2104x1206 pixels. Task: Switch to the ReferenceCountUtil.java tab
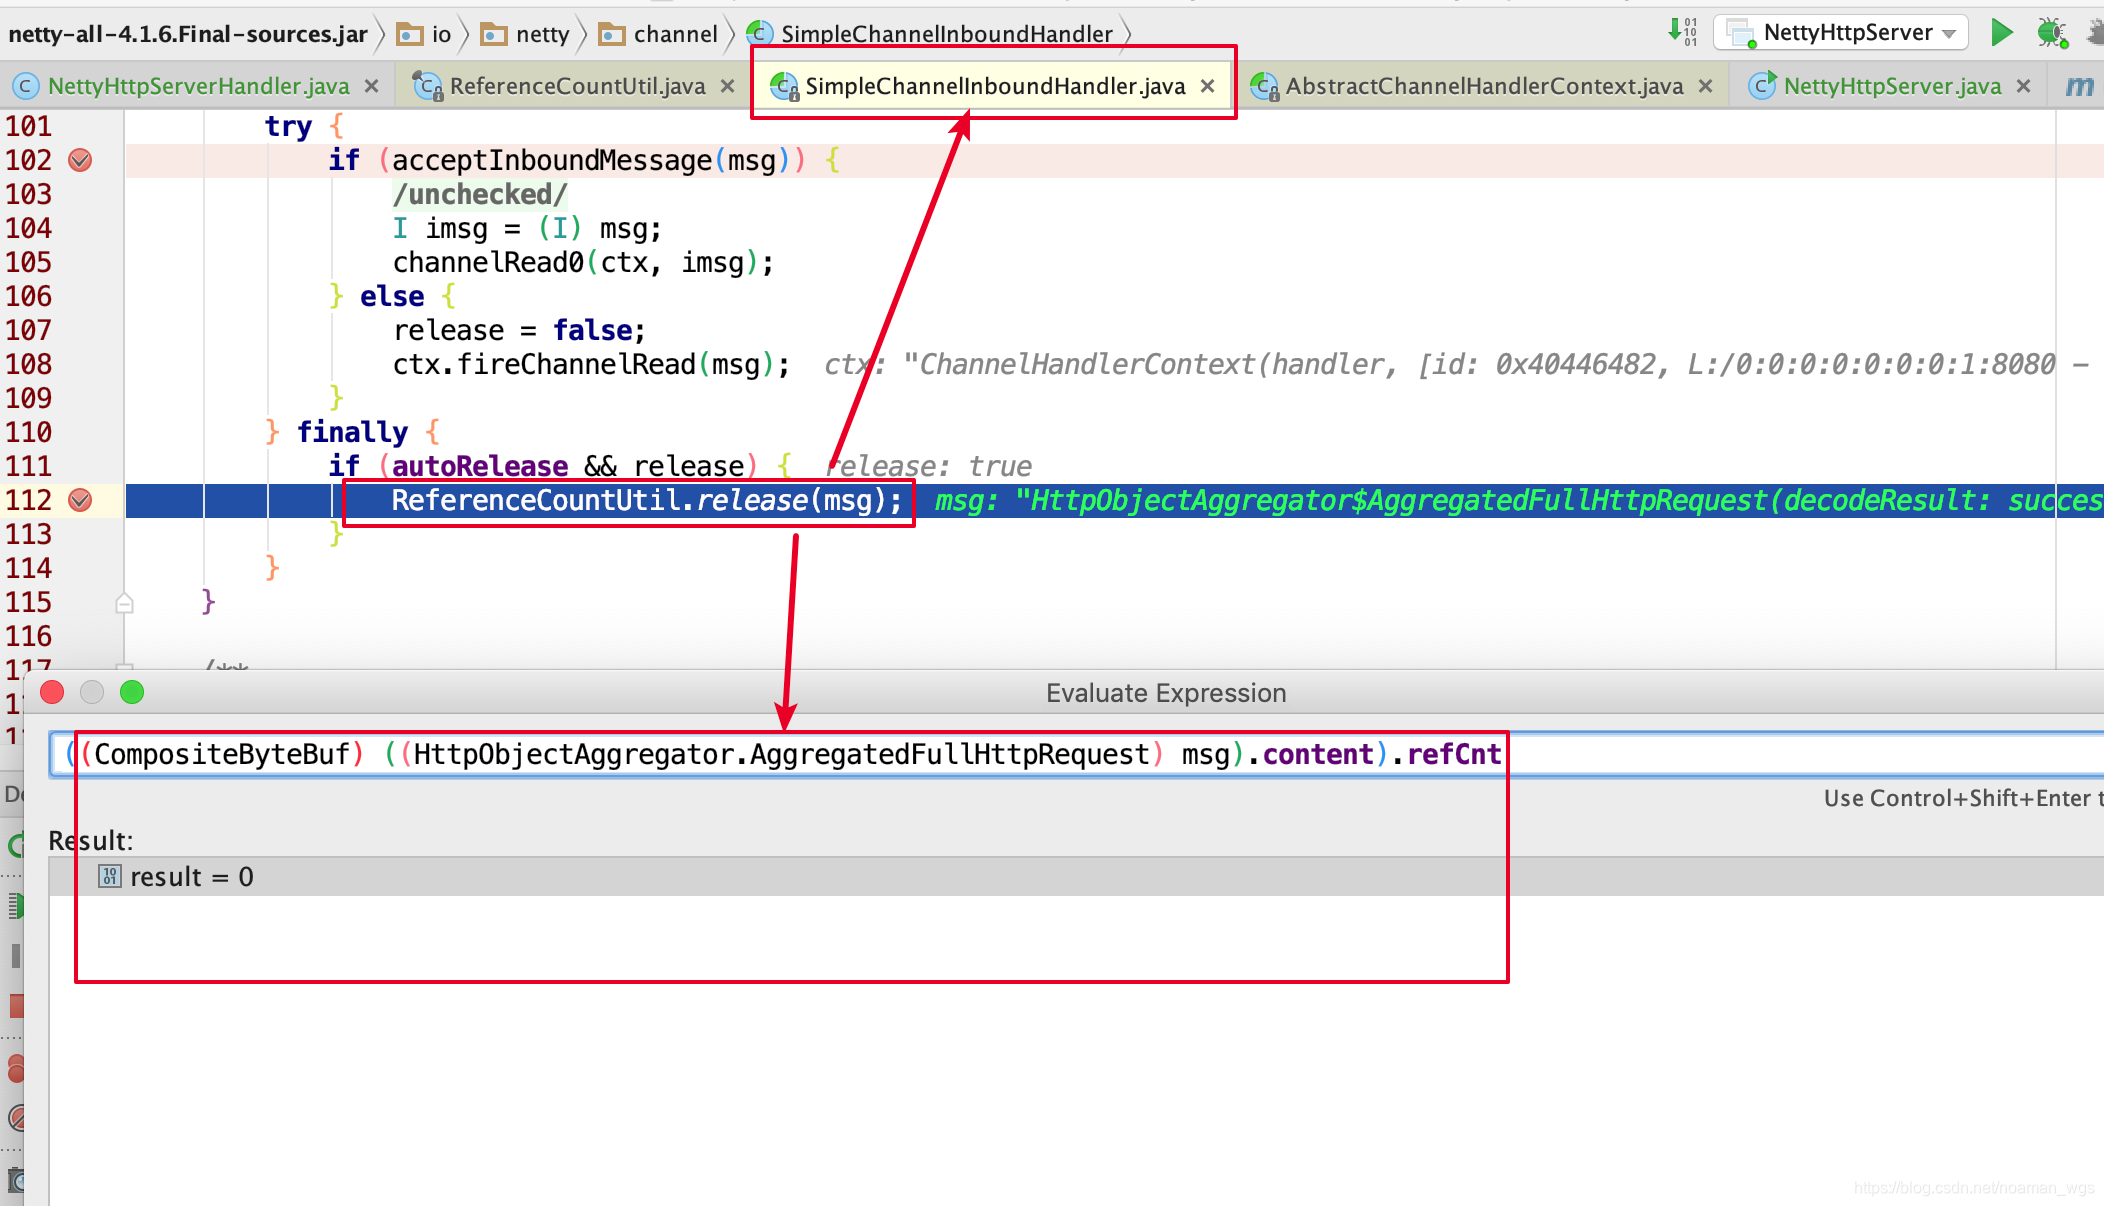(577, 86)
